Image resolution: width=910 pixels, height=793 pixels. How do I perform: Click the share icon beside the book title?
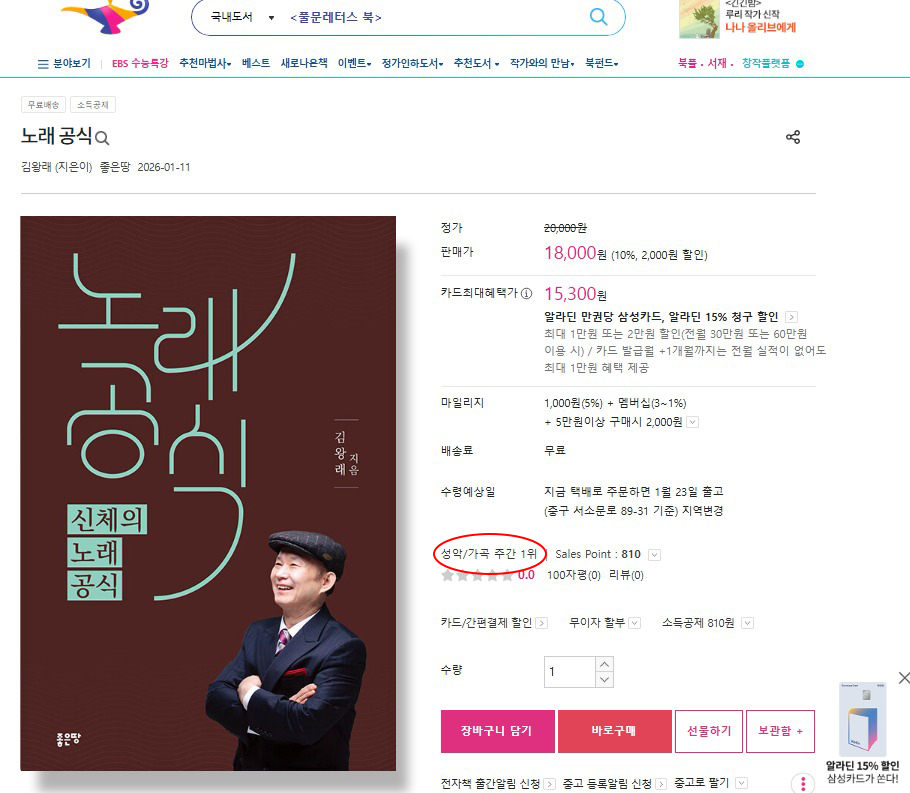pos(793,137)
